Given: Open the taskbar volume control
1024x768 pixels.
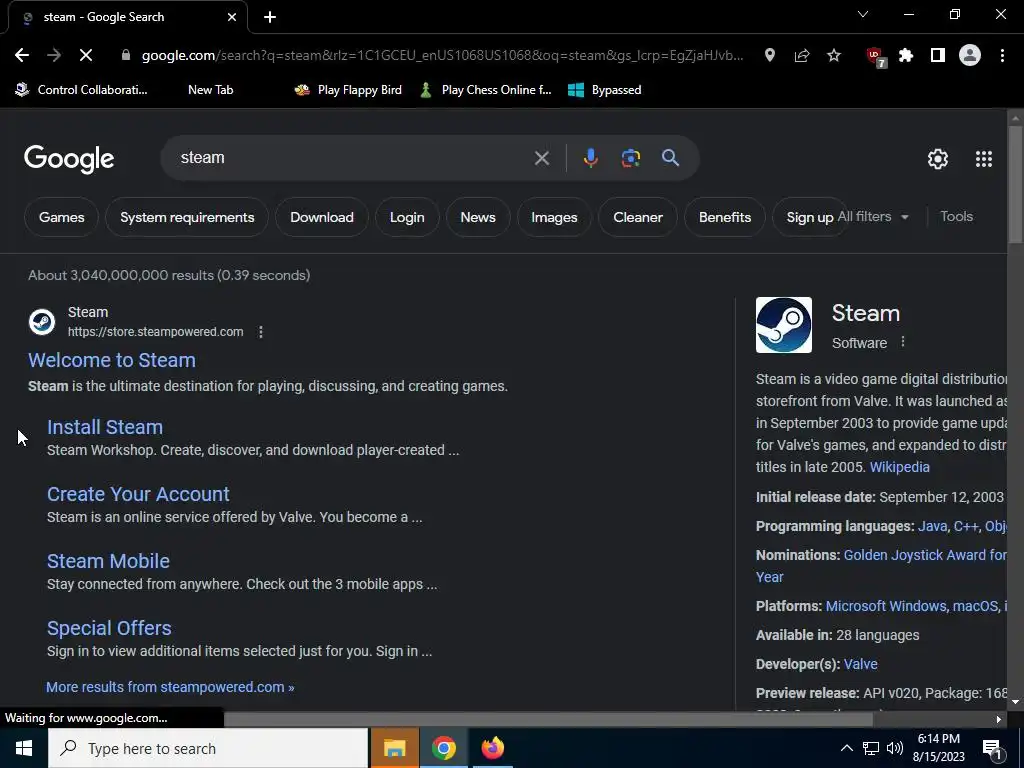Looking at the screenshot, I should tap(895, 748).
